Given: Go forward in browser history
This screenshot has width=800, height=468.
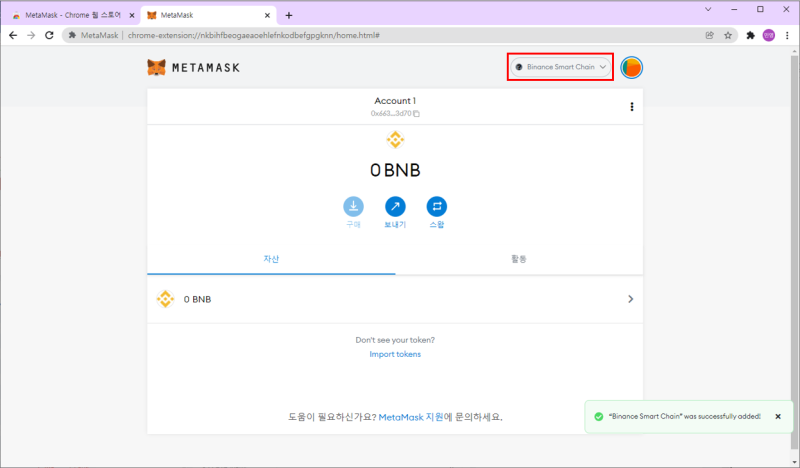Looking at the screenshot, I should pos(31,35).
